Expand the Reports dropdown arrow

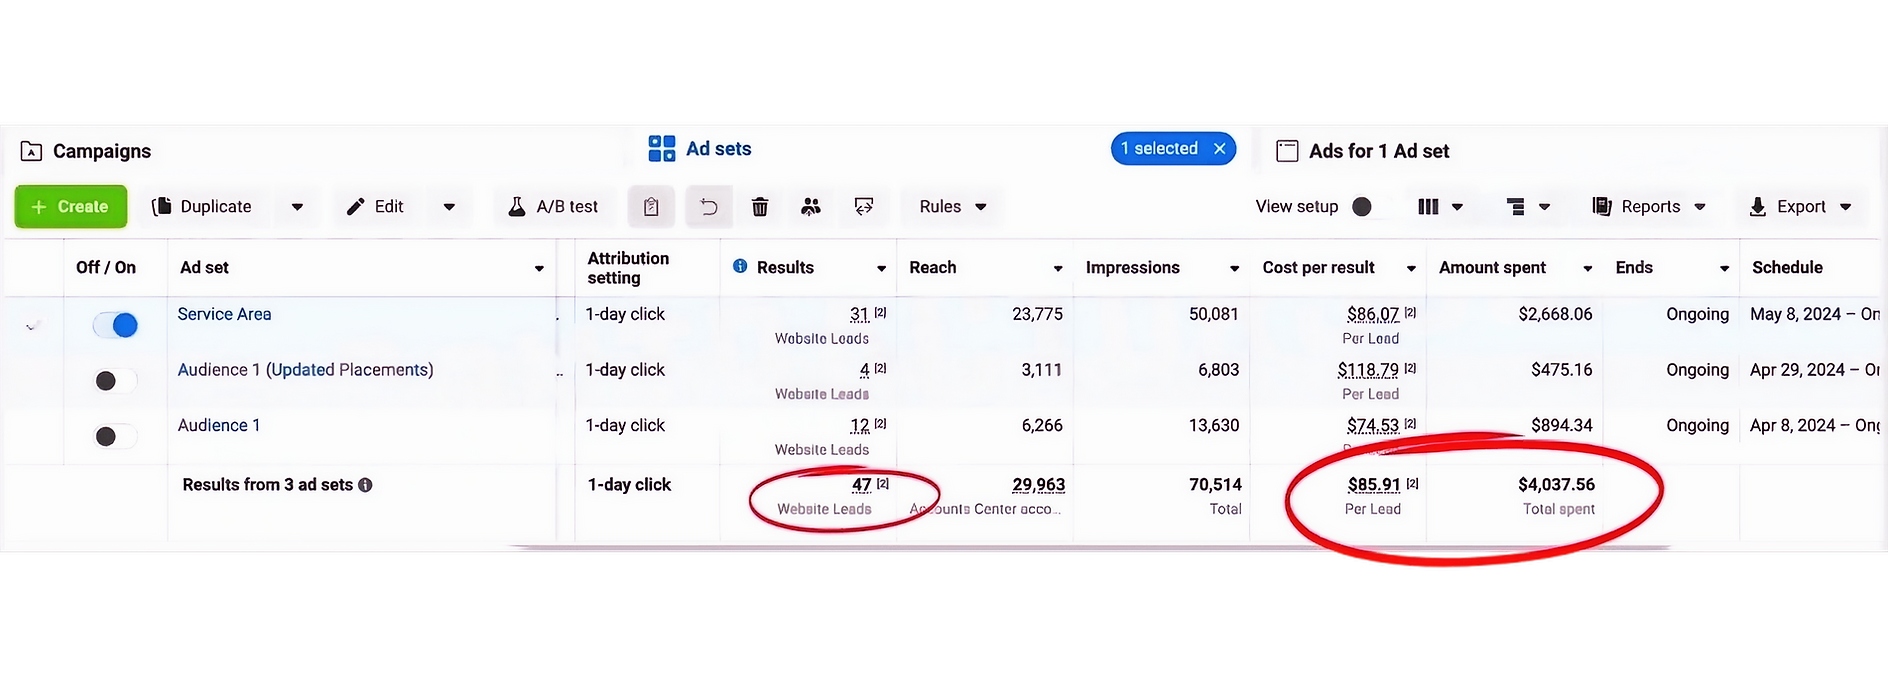[x=1700, y=207]
